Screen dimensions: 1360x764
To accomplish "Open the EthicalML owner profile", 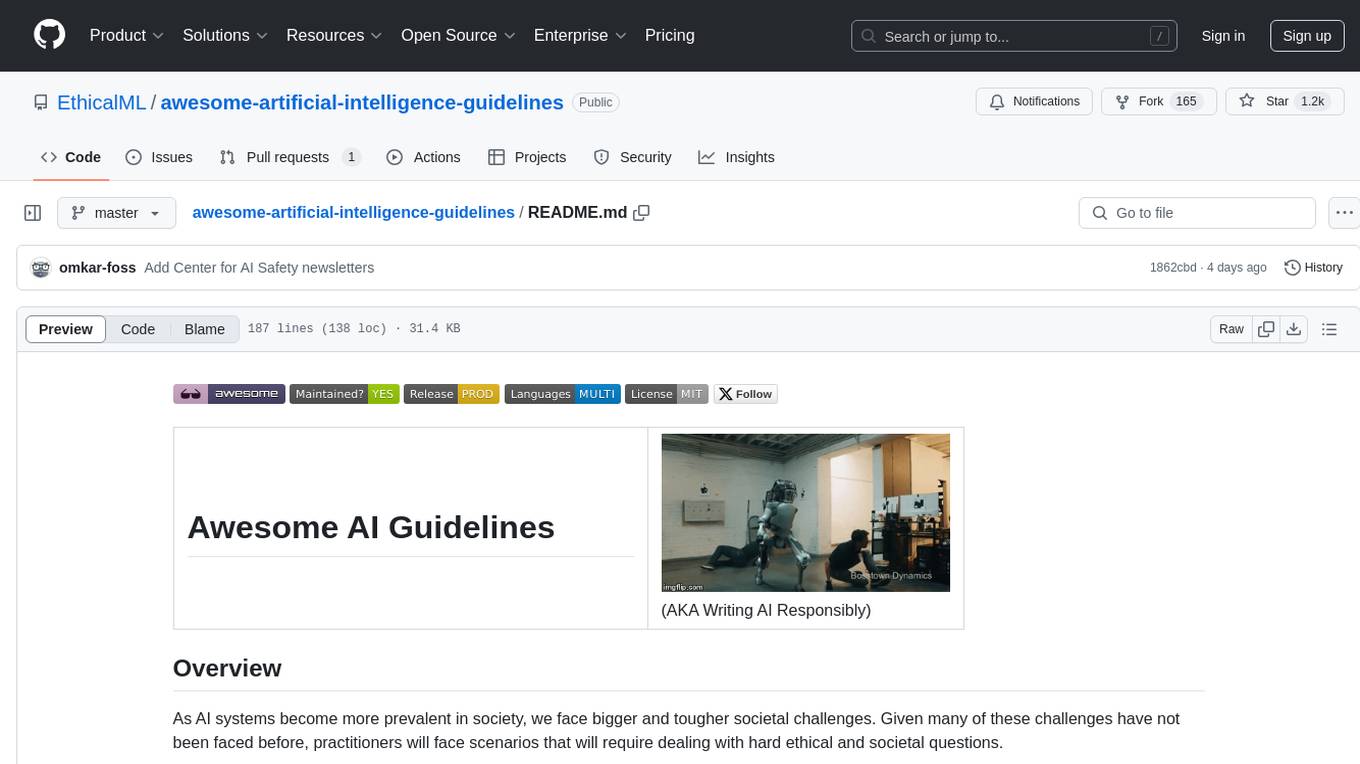I will click(101, 102).
